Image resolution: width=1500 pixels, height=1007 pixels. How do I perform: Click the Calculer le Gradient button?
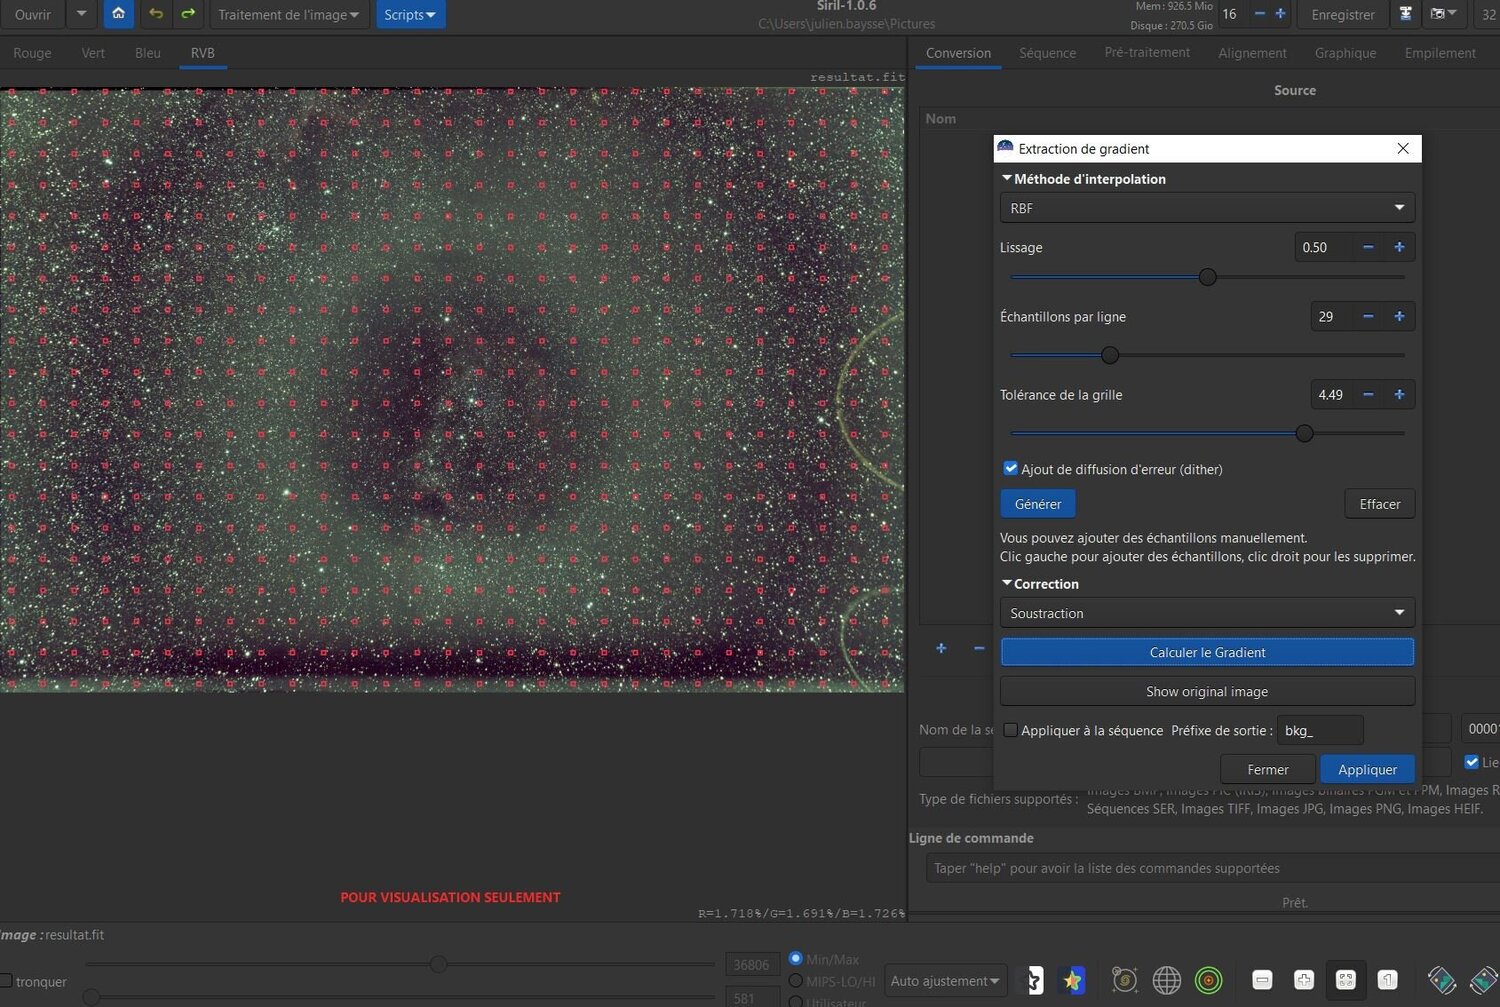point(1207,652)
